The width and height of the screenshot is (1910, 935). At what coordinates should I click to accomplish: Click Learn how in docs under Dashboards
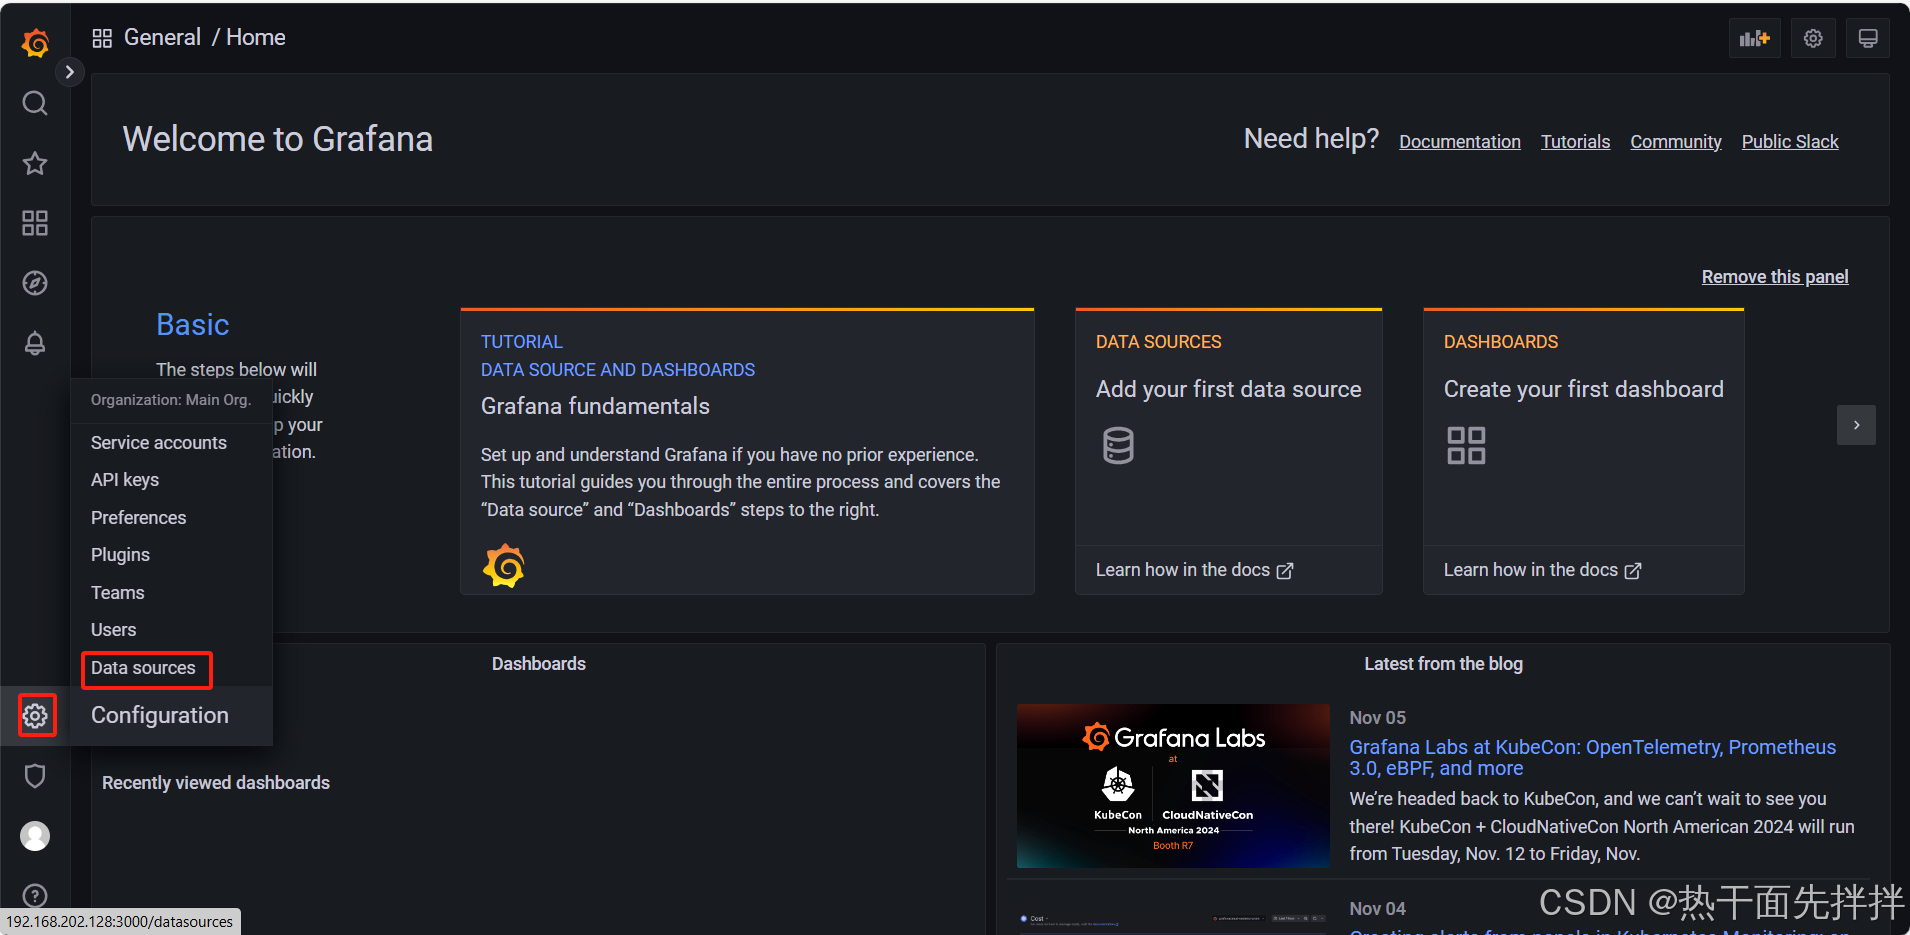(x=1542, y=570)
